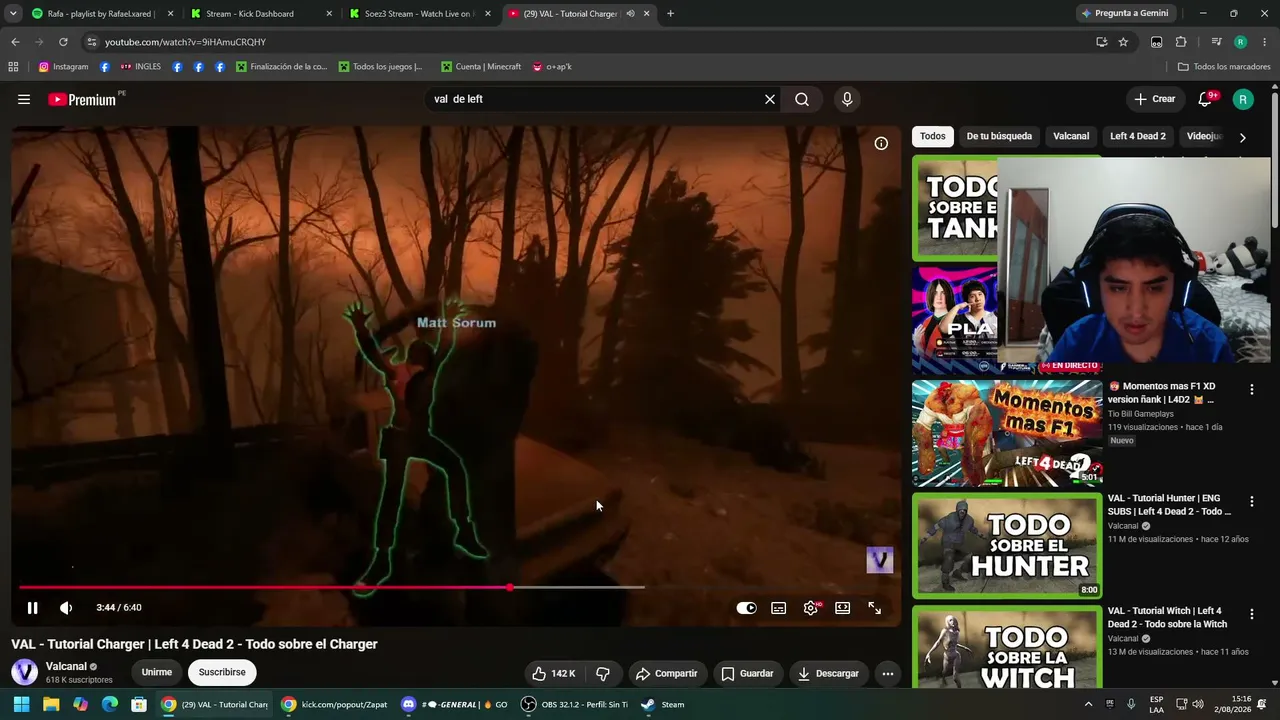Open the Windows Start menu
Image resolution: width=1280 pixels, height=720 pixels.
click(x=21, y=704)
